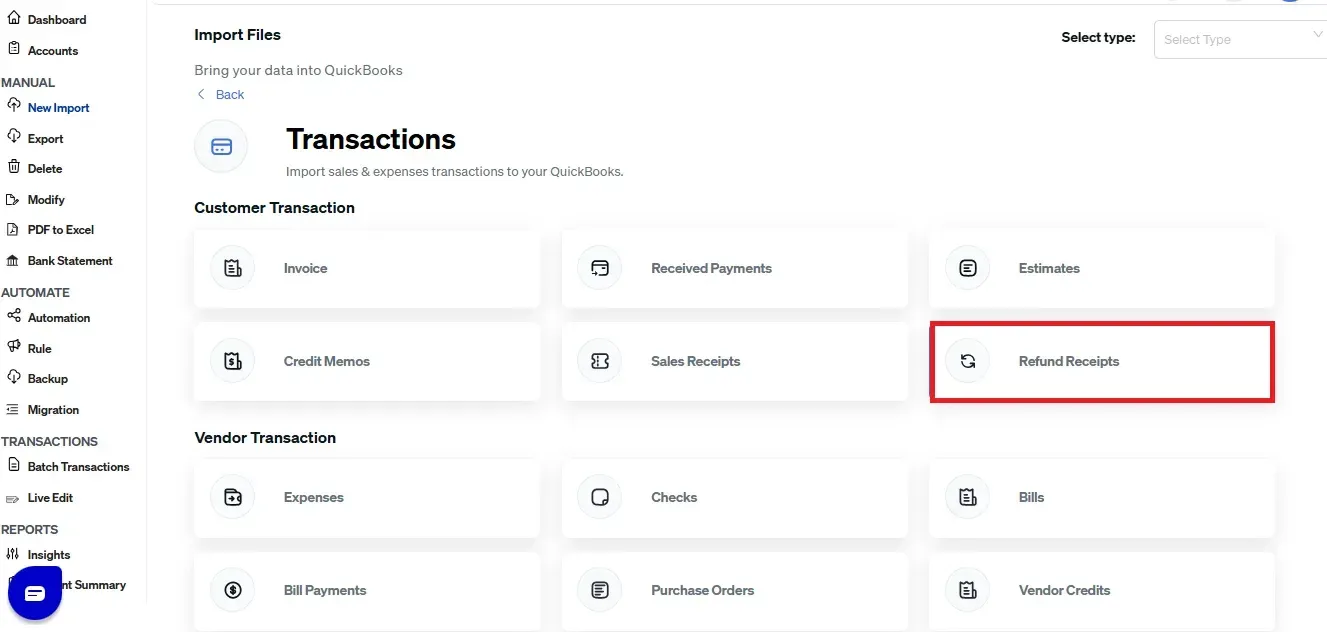Select the Estimates icon

coord(968,268)
